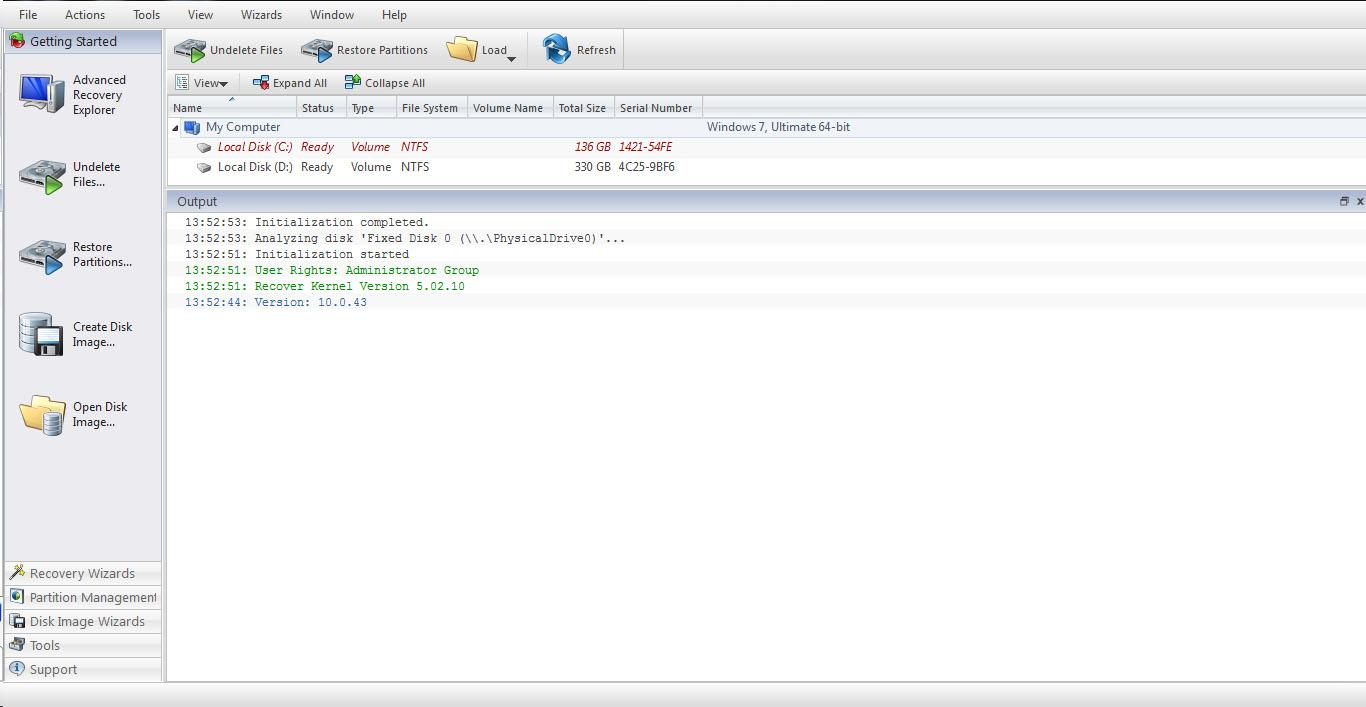Screen dimensions: 1366x707
Task: Open Advanced Recovery Explorer icon
Action: pyautogui.click(x=42, y=94)
